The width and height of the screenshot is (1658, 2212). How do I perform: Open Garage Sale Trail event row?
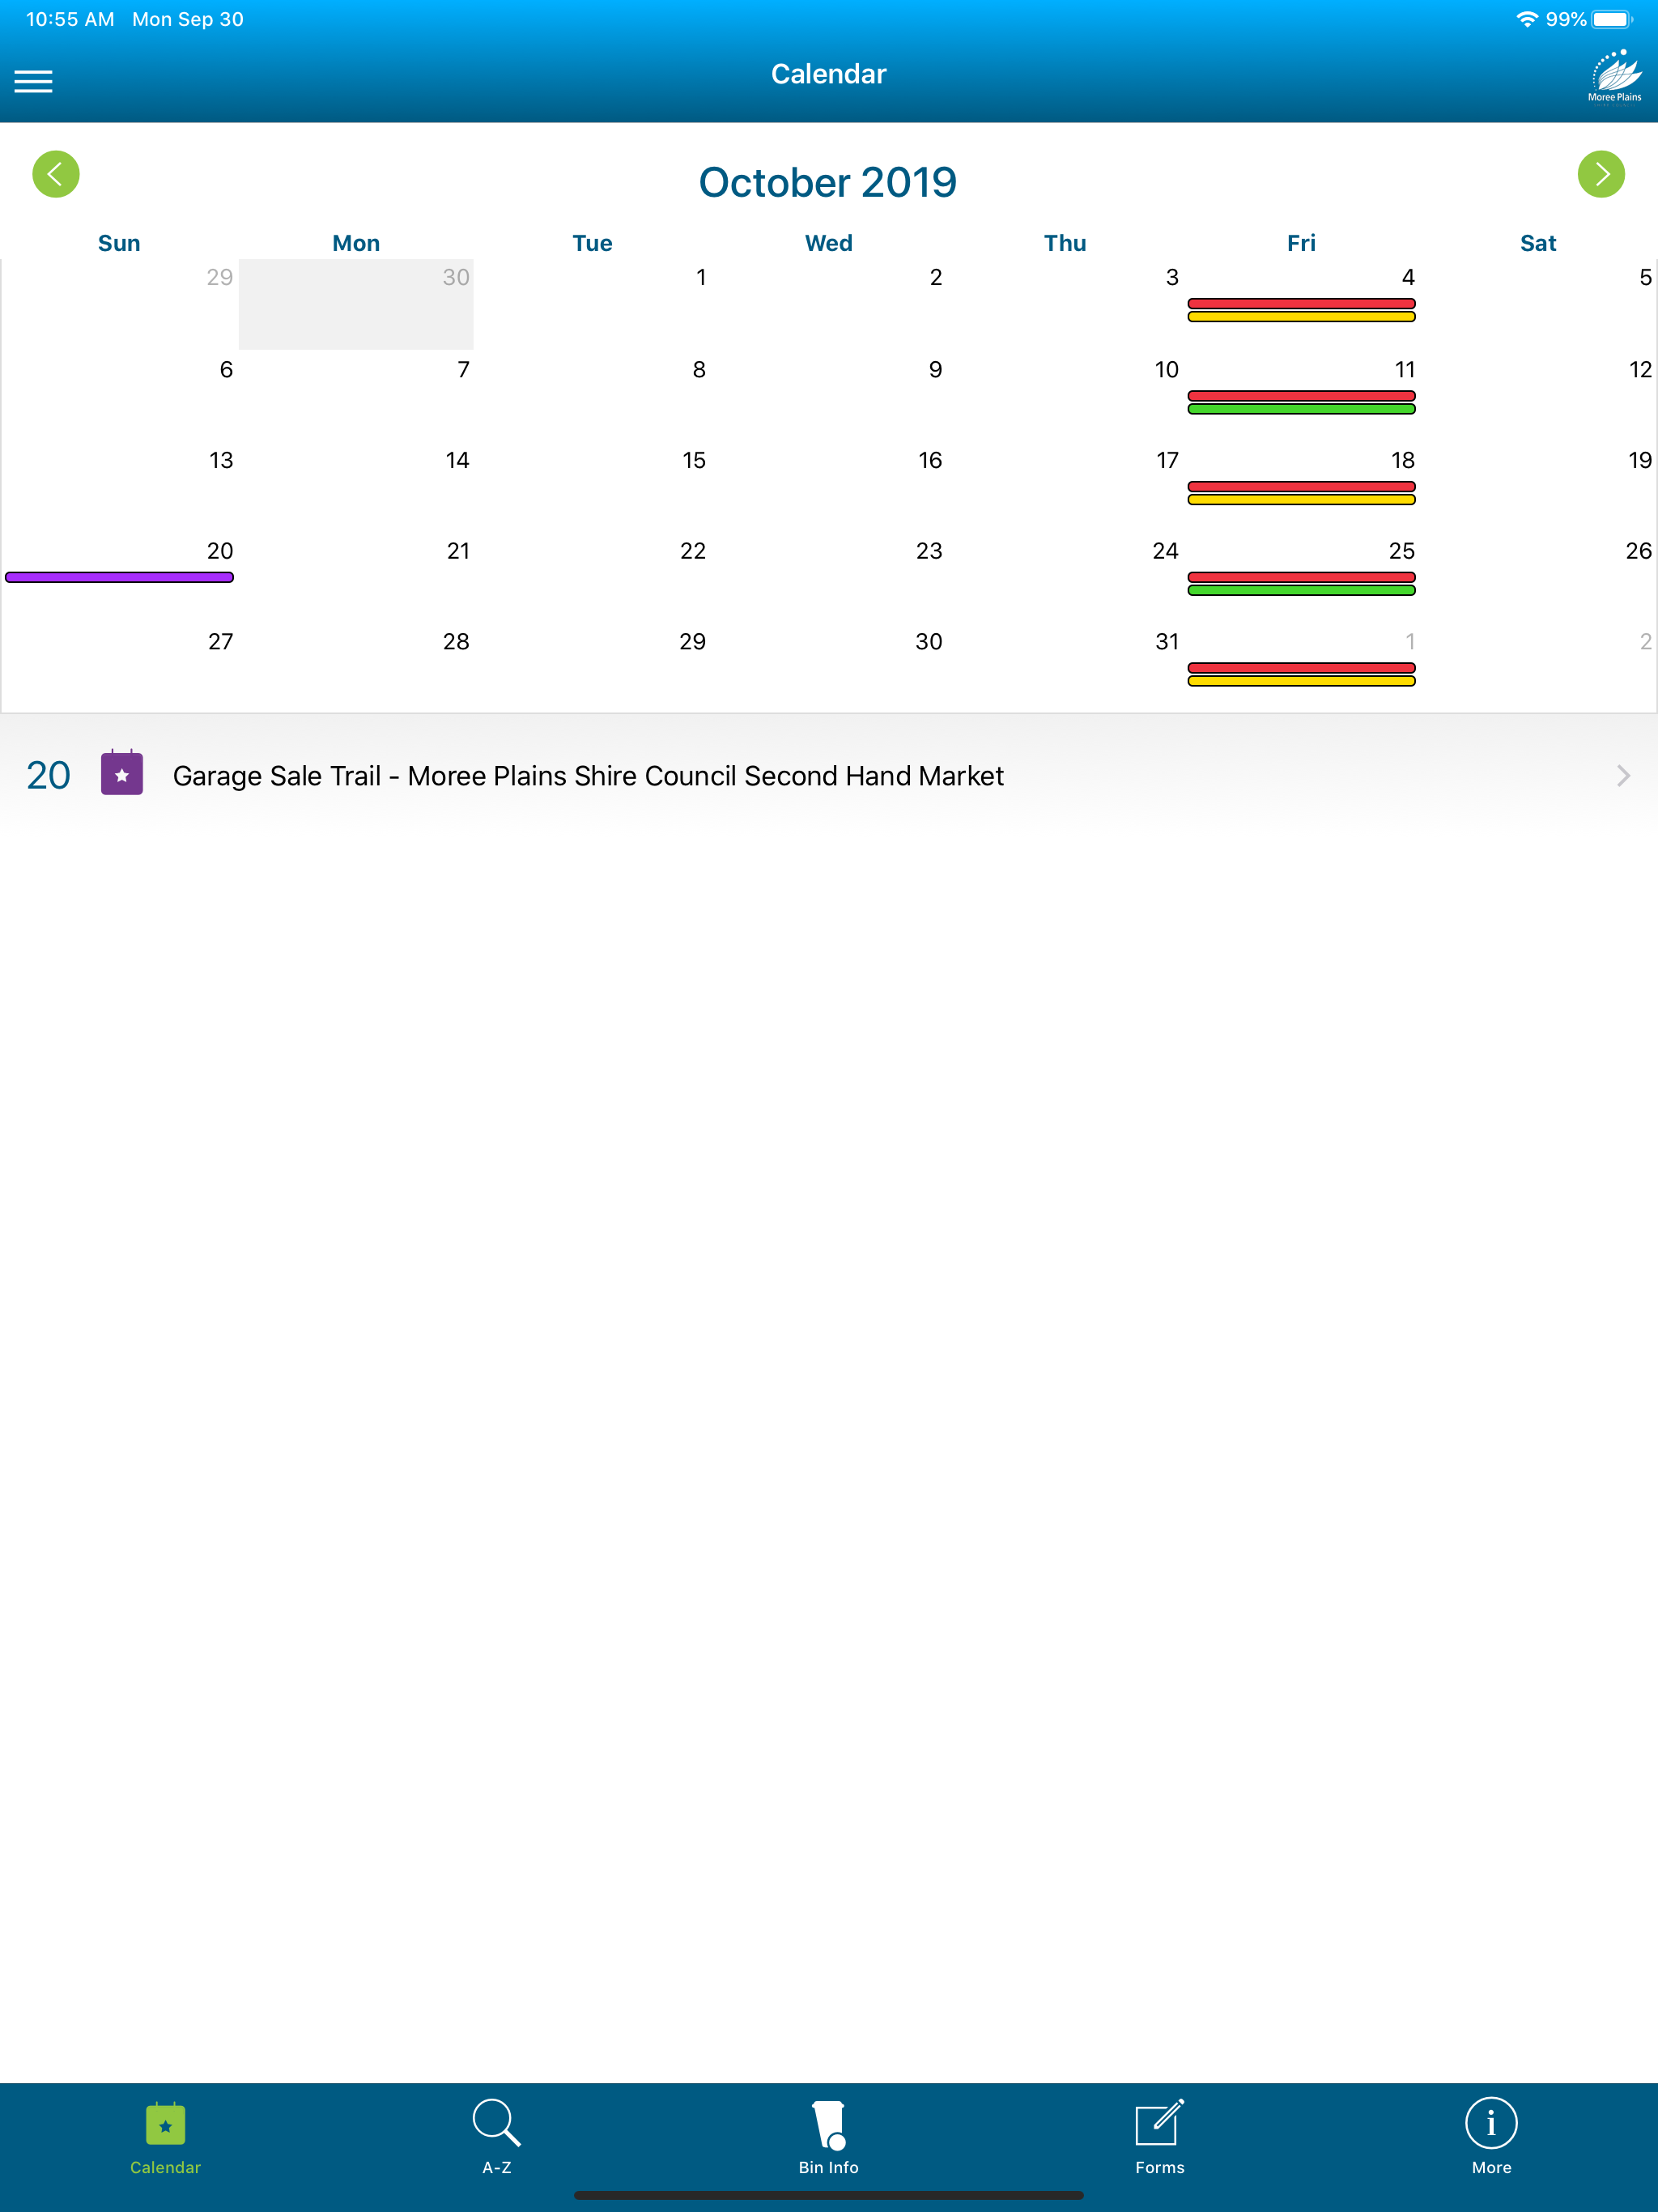tap(829, 776)
